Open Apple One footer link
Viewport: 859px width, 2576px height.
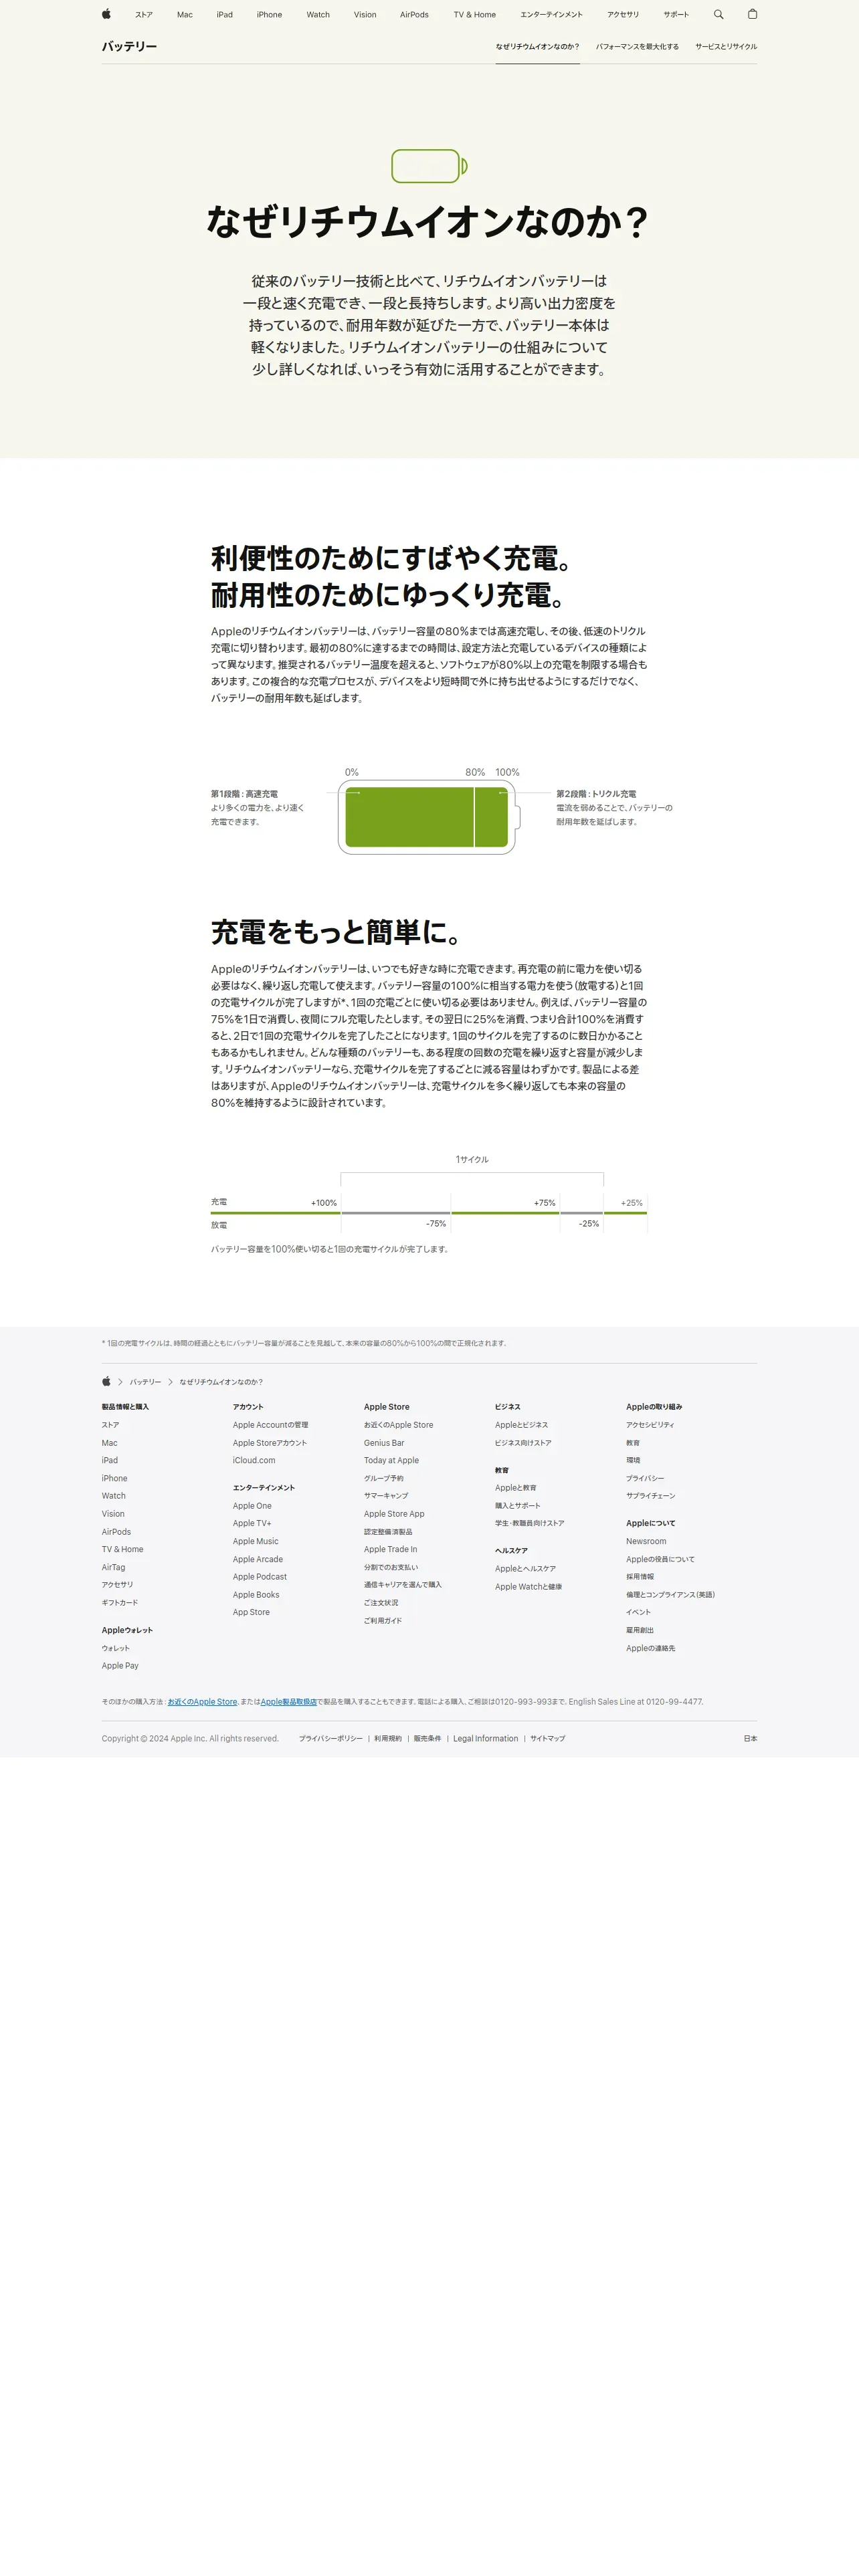pos(252,1506)
